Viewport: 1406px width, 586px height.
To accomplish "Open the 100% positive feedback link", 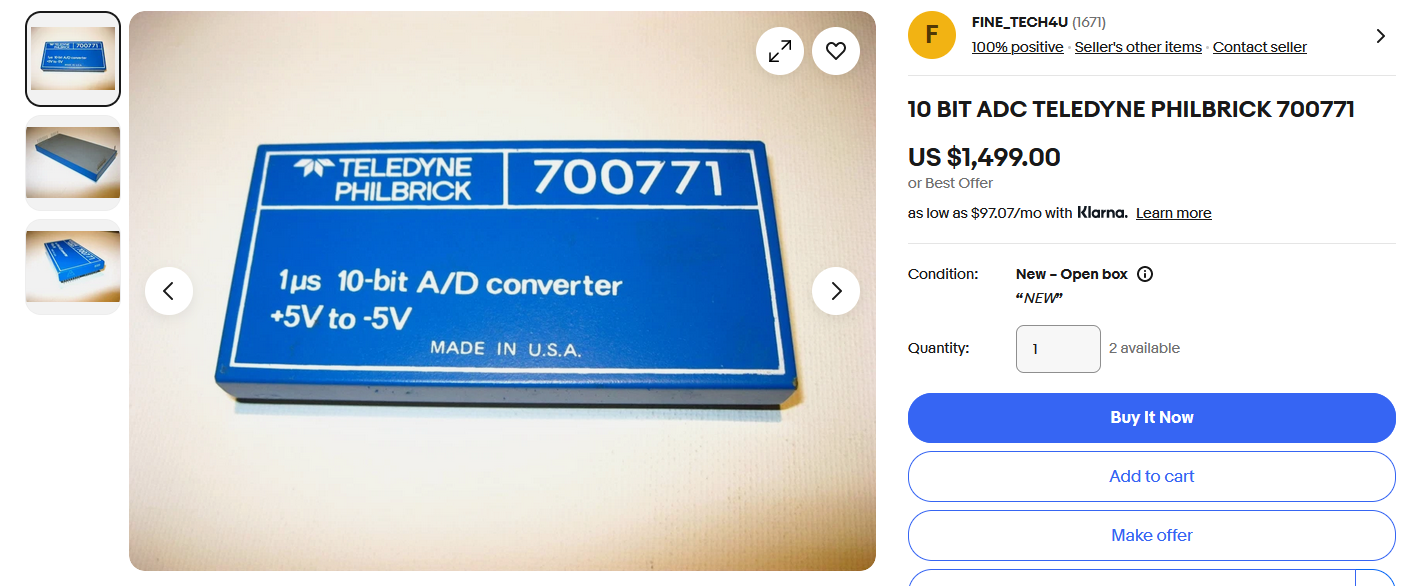I will [x=1018, y=47].
